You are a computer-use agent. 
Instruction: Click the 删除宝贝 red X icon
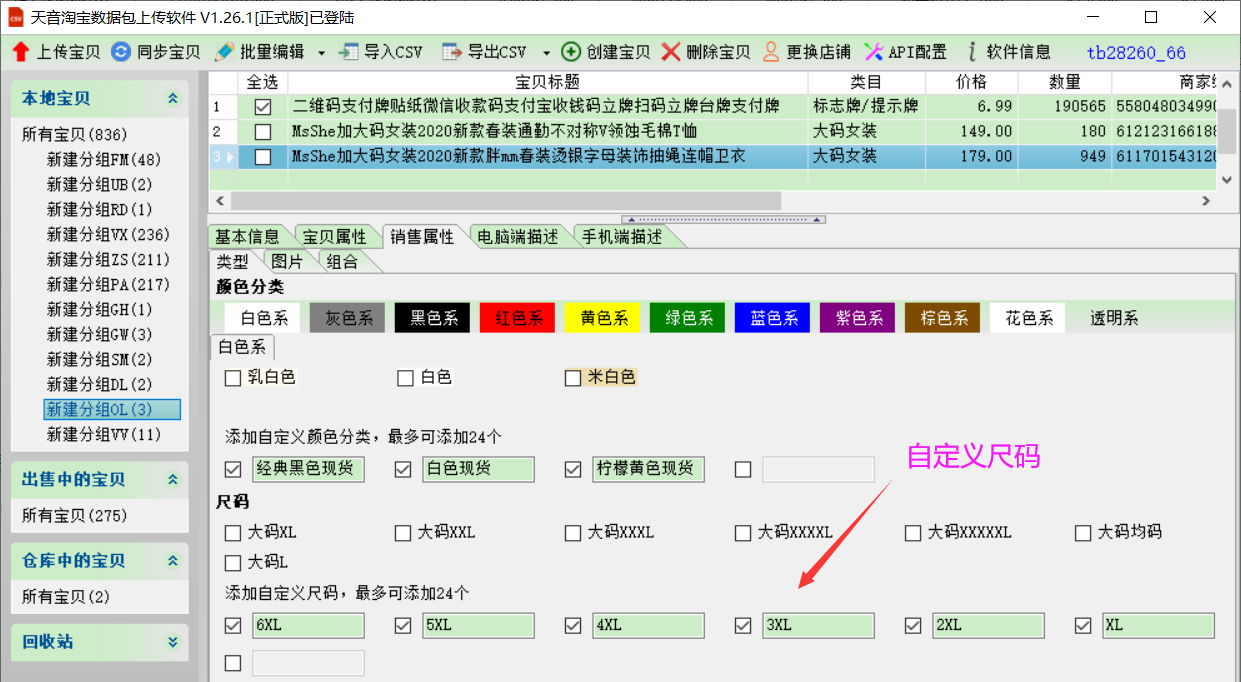(x=671, y=52)
